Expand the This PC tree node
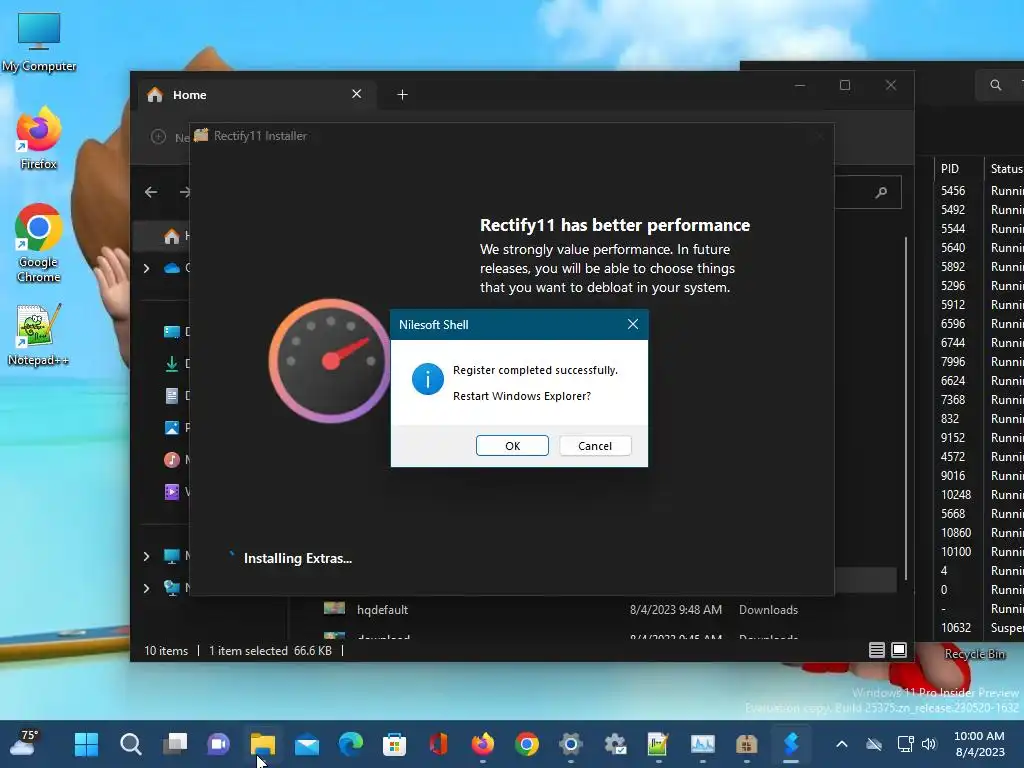 [146, 556]
